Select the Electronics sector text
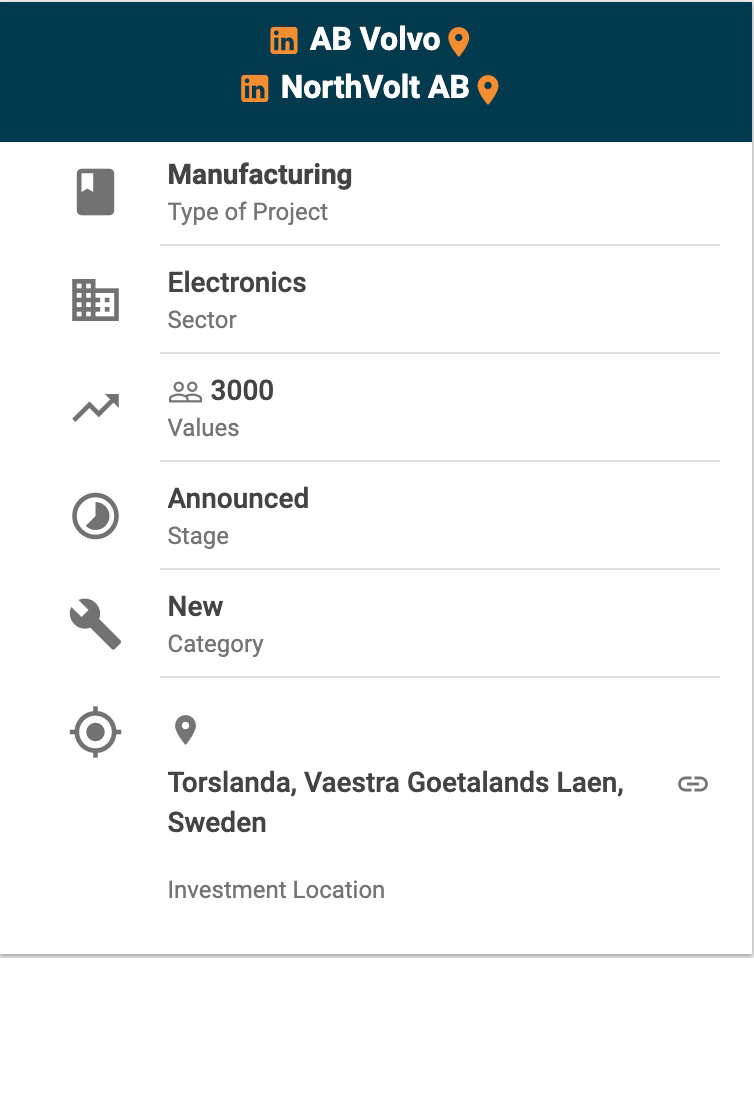This screenshot has height=1102, width=754. click(x=237, y=283)
